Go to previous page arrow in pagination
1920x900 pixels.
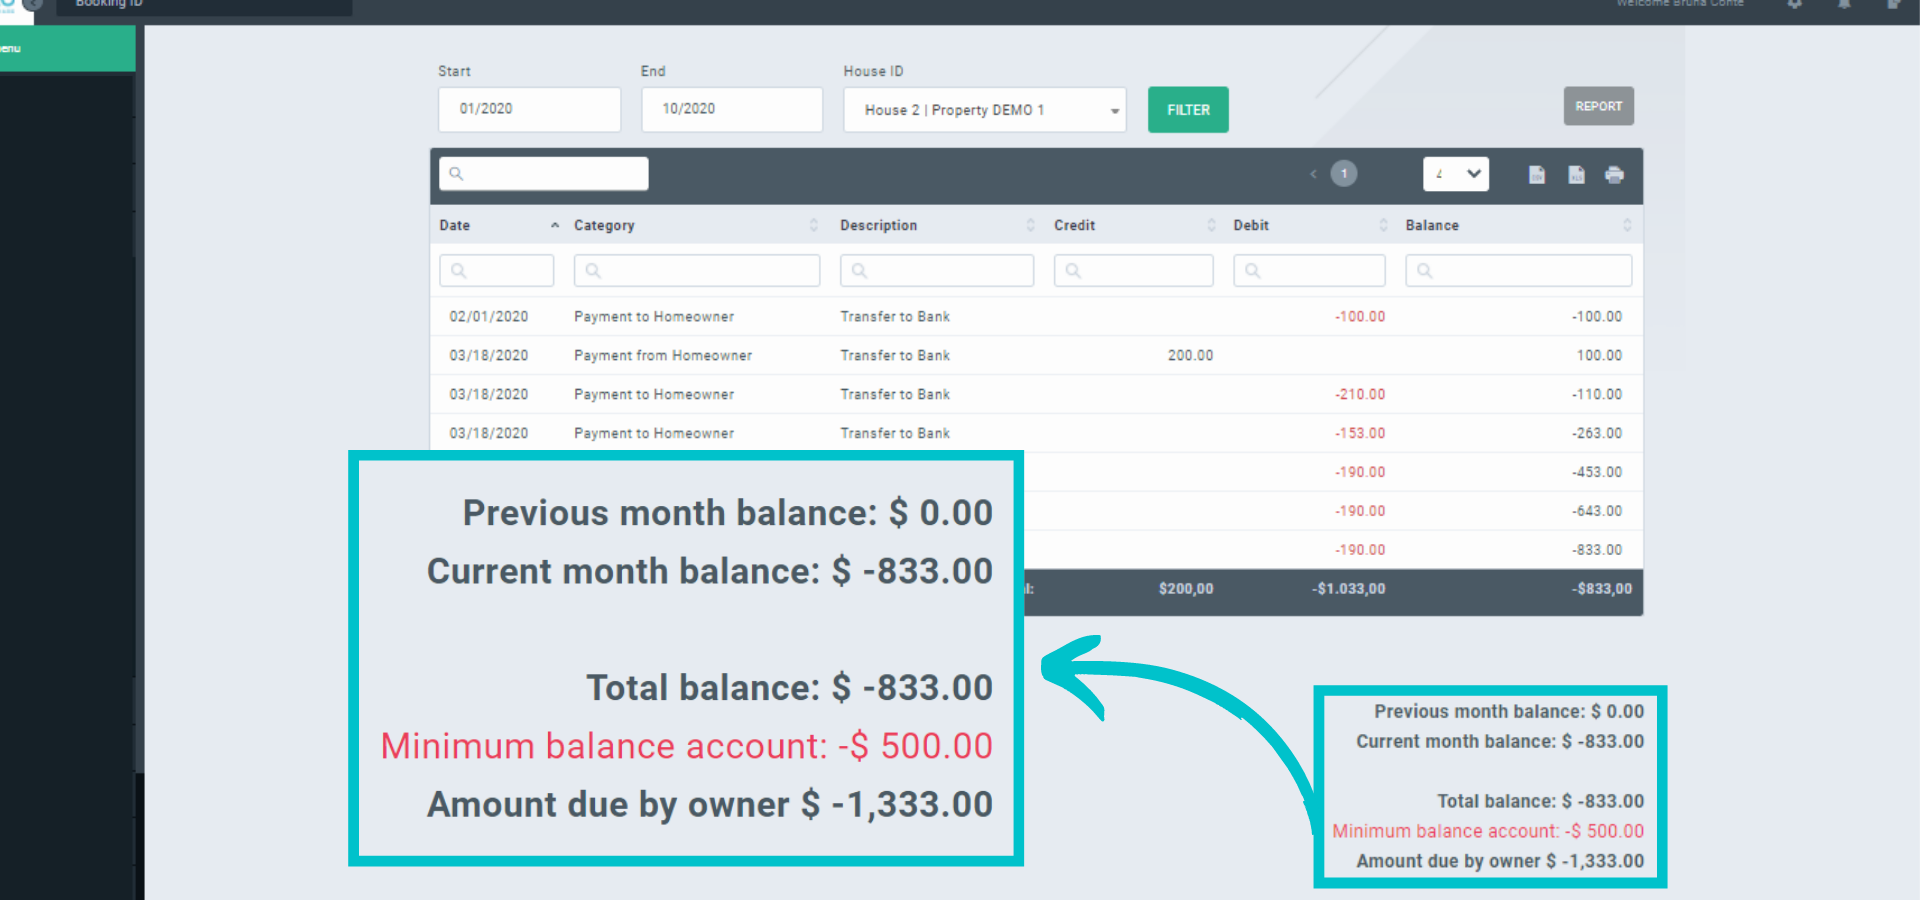point(1313,174)
